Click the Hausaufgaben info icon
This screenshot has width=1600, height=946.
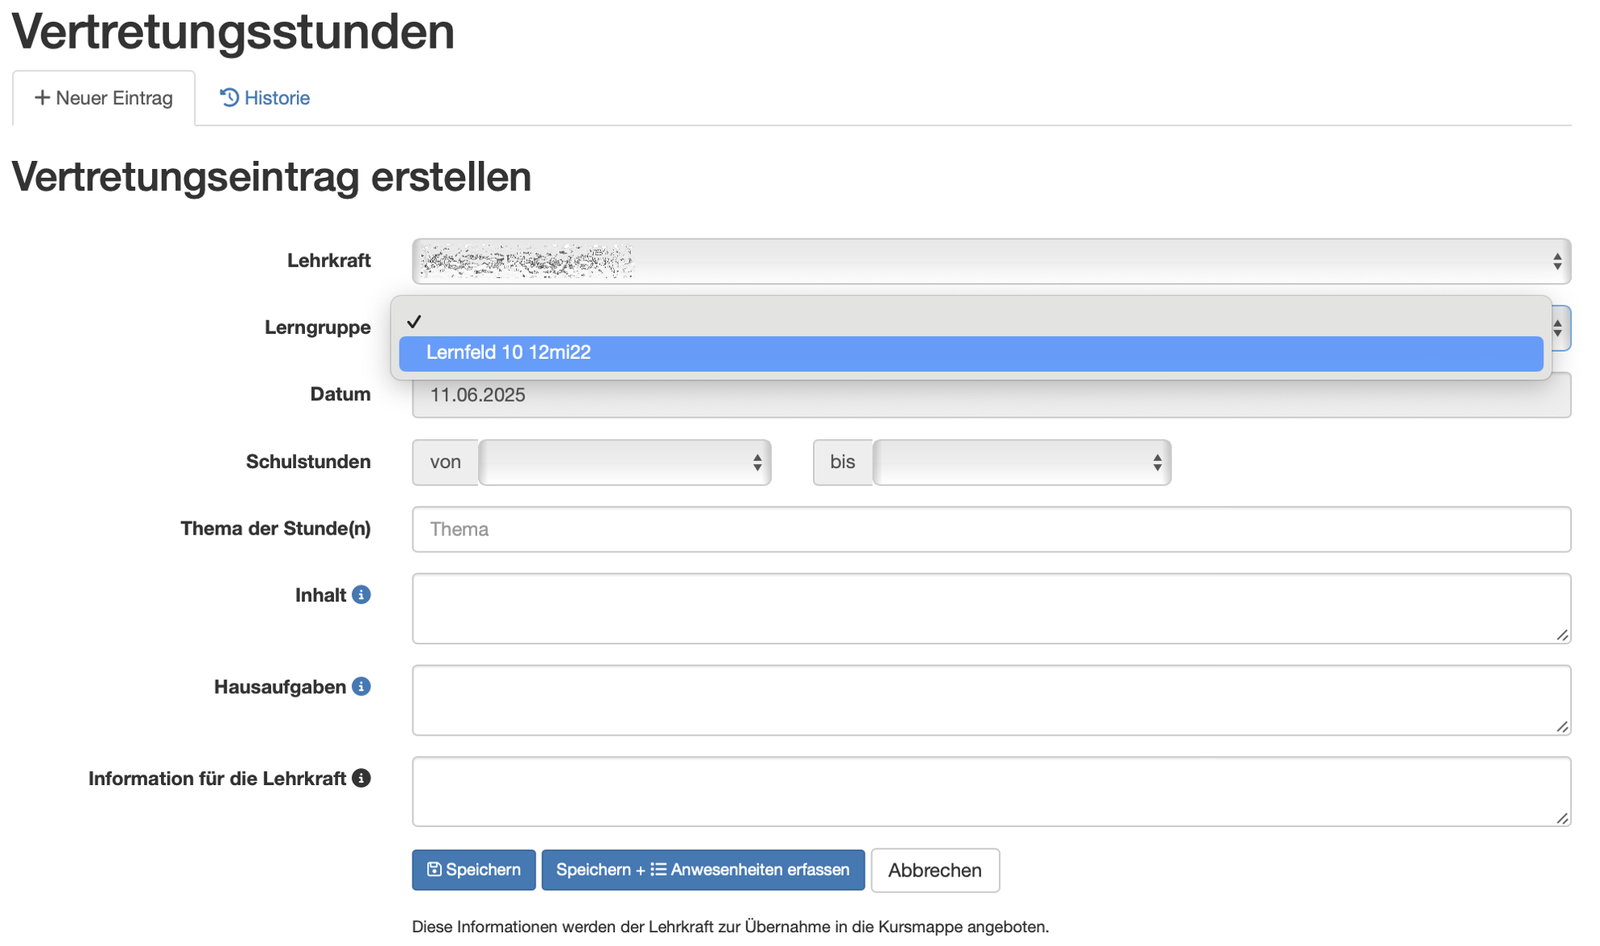[x=361, y=687]
